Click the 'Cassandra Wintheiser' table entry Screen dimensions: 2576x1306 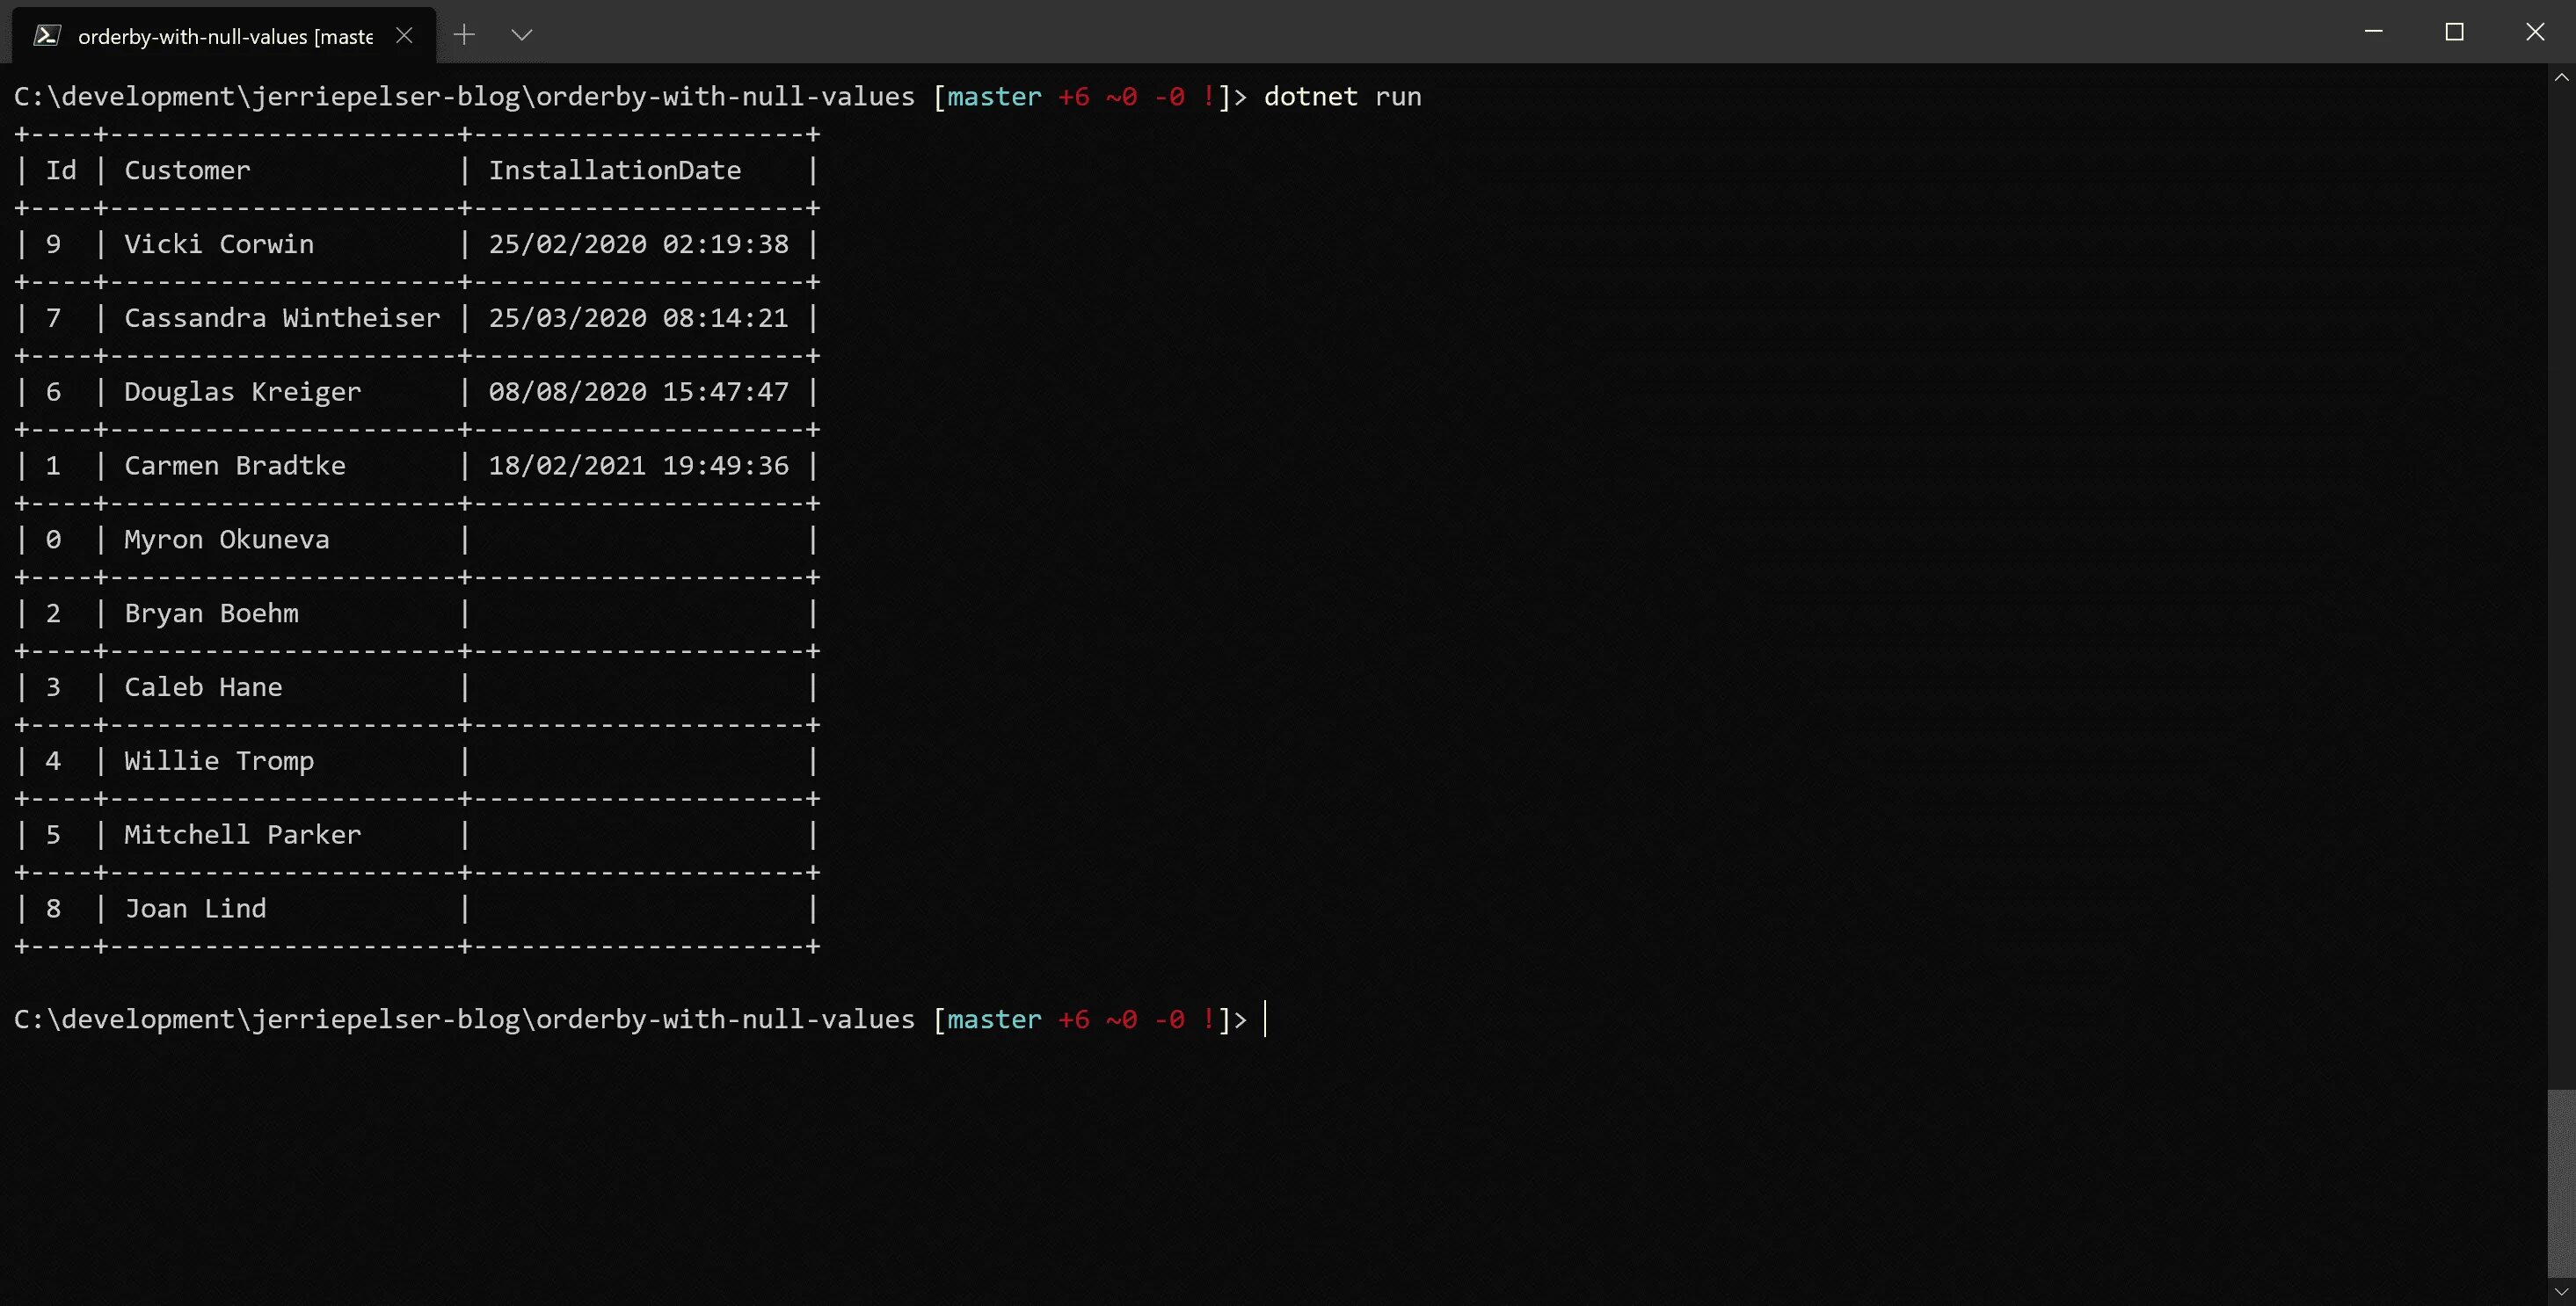click(281, 318)
